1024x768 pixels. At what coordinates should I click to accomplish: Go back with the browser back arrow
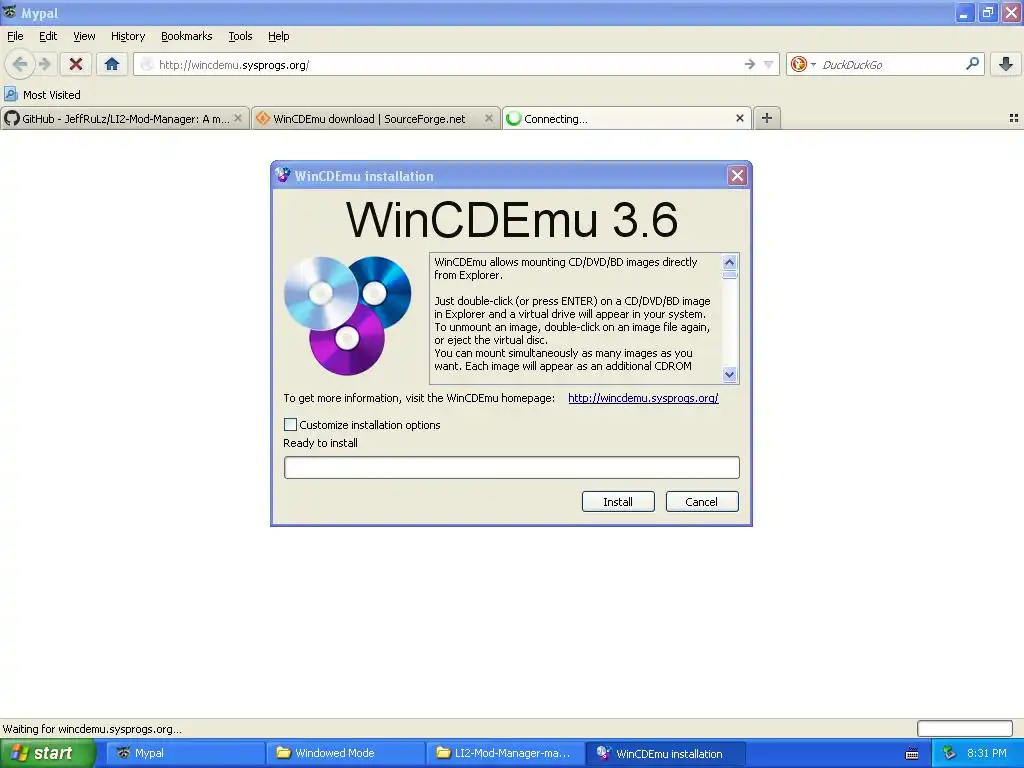point(20,64)
